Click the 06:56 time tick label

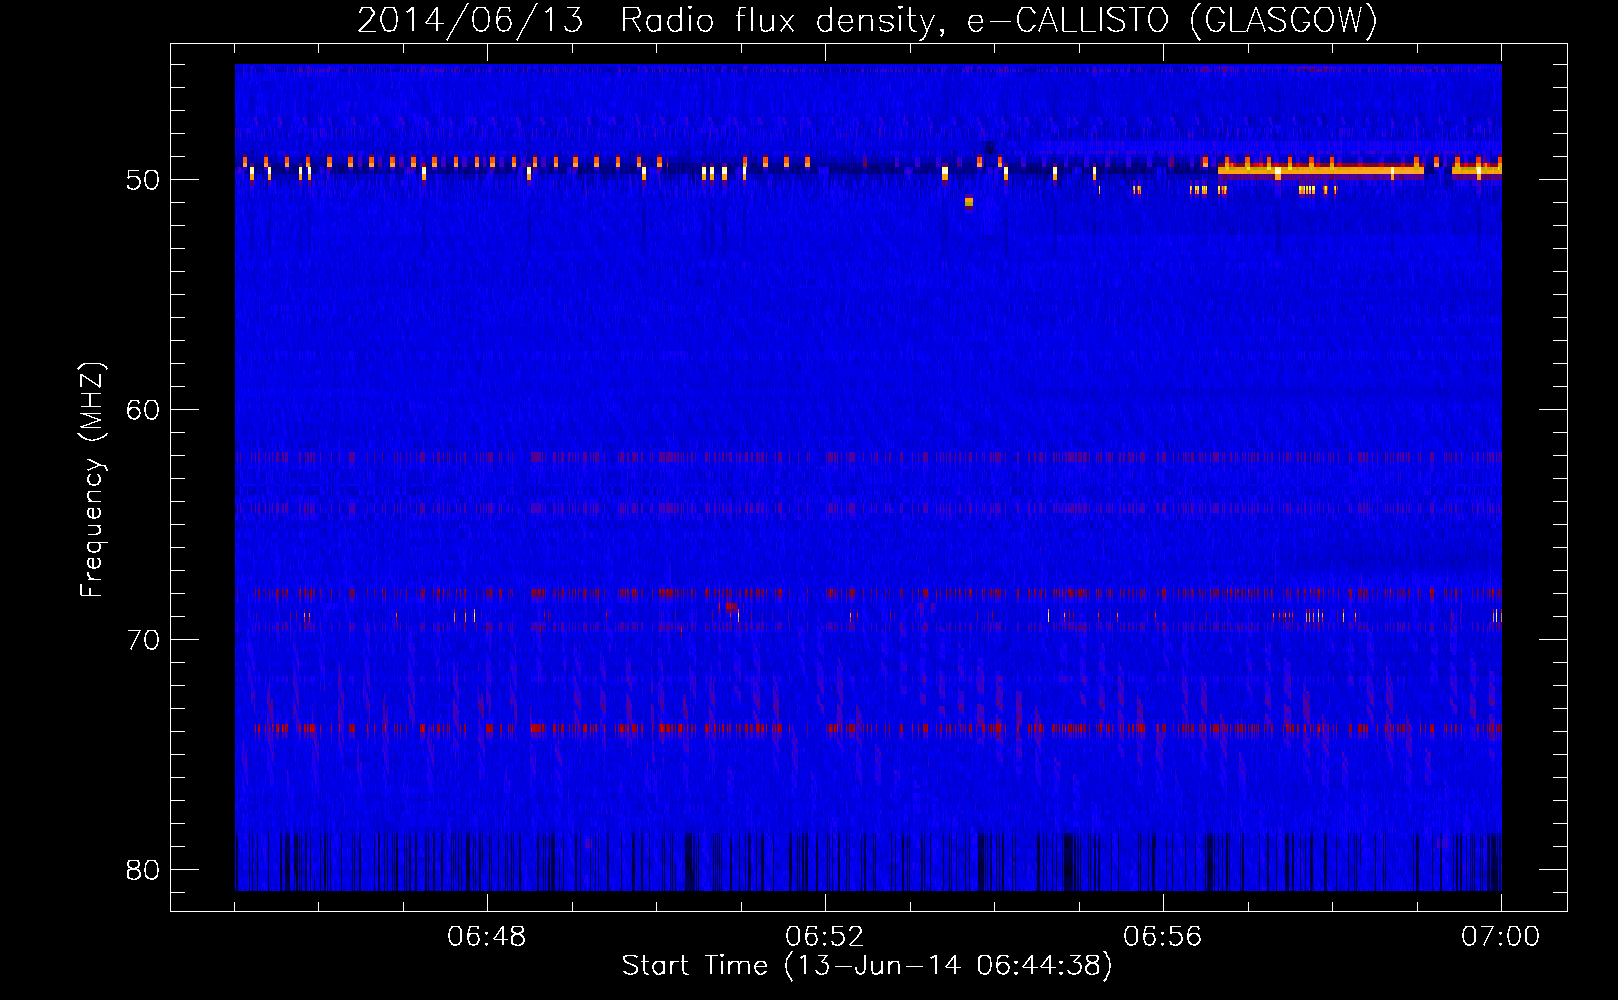pyautogui.click(x=1163, y=937)
